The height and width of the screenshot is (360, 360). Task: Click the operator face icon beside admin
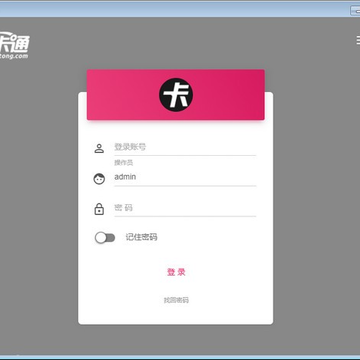(x=99, y=179)
